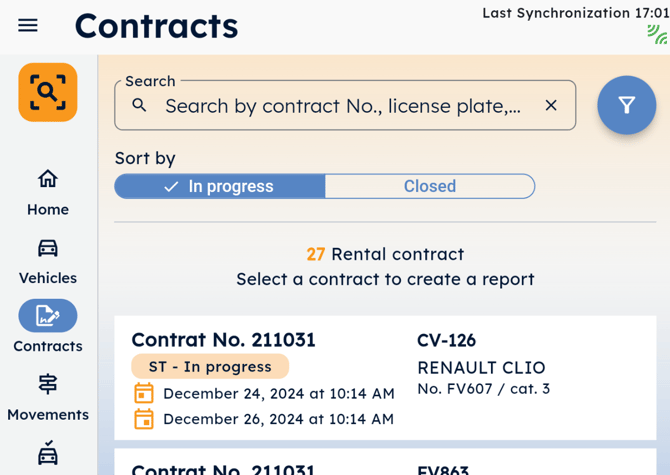The image size is (670, 475).
Task: Select the In progress sort option
Action: point(220,186)
